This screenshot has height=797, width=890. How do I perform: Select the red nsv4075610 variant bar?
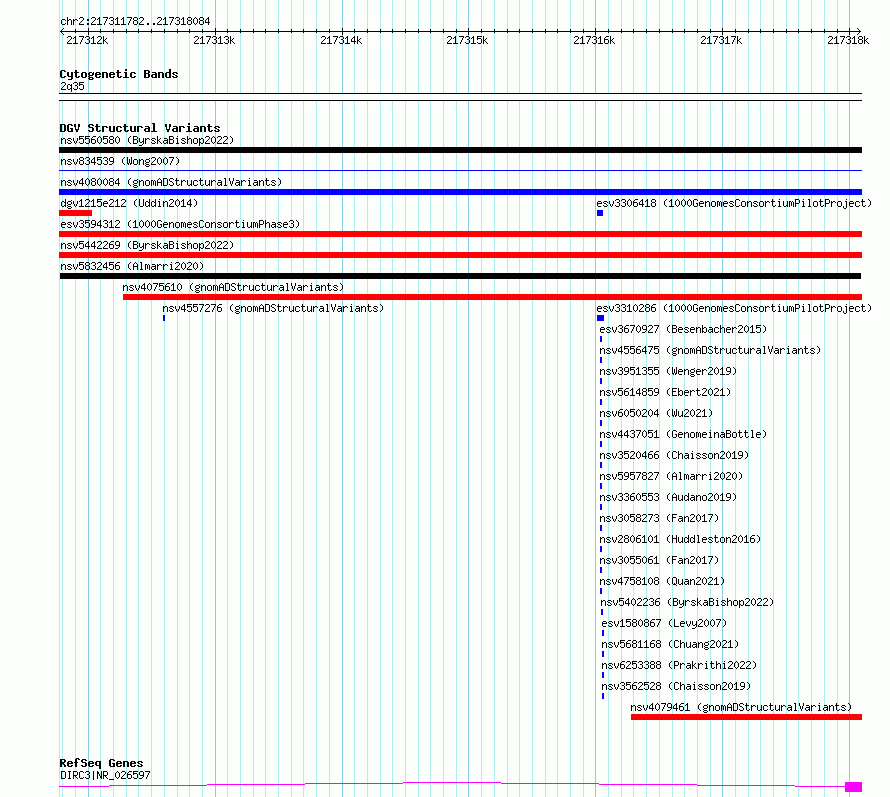tap(492, 297)
